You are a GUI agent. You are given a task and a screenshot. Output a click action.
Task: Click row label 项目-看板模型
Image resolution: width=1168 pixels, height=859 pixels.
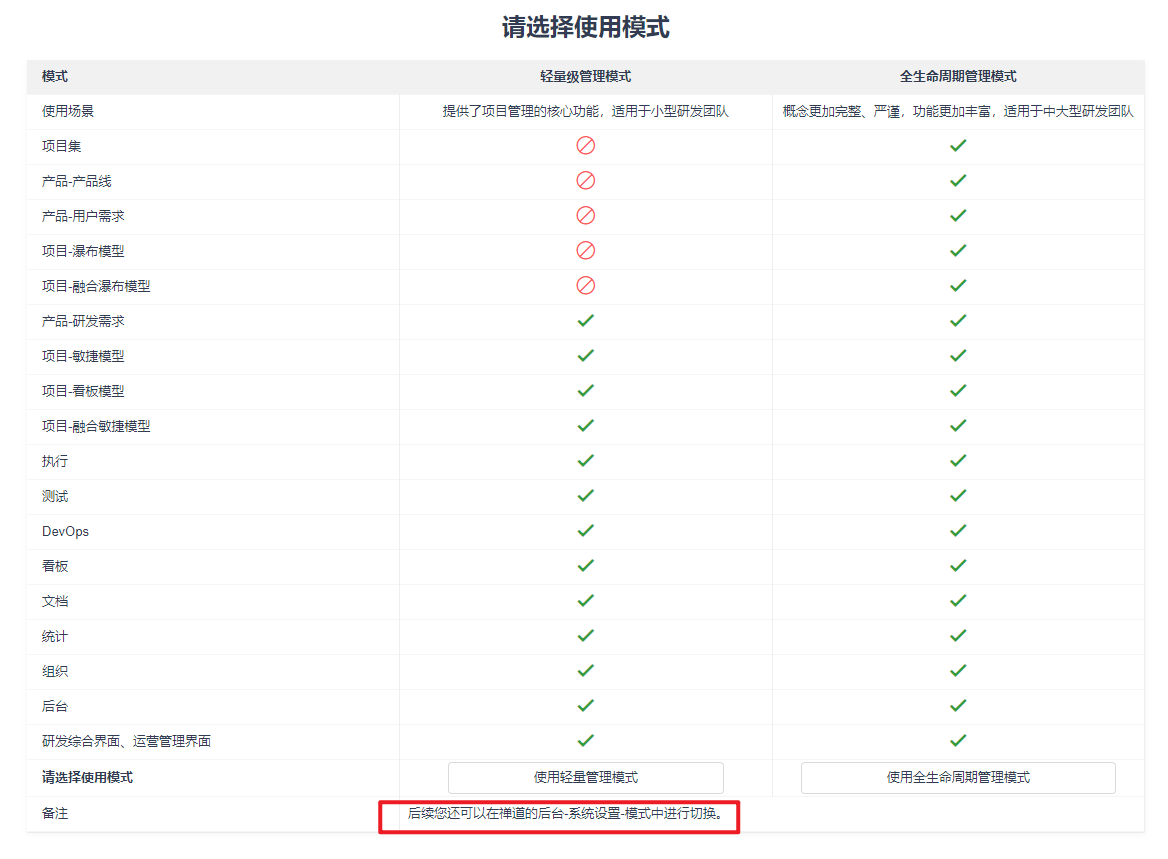83,391
